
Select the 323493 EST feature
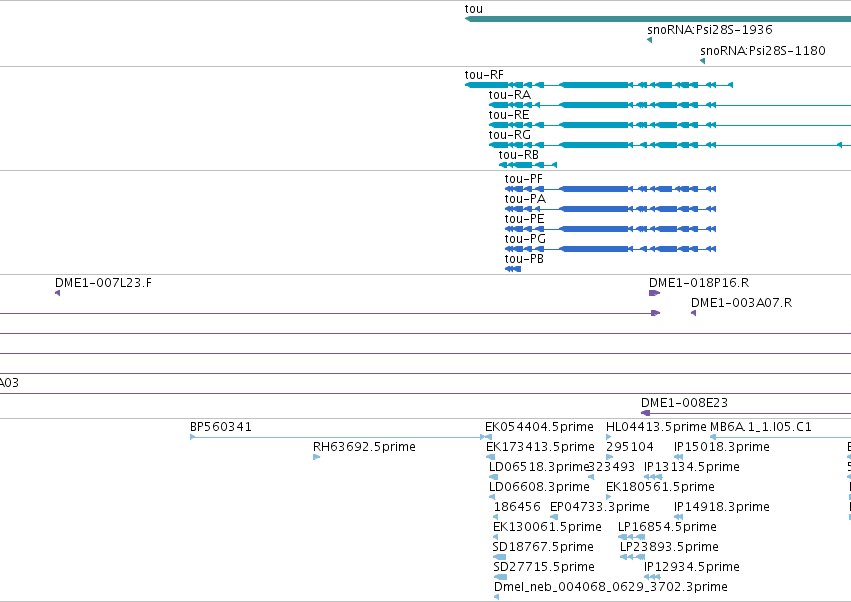[591, 477]
